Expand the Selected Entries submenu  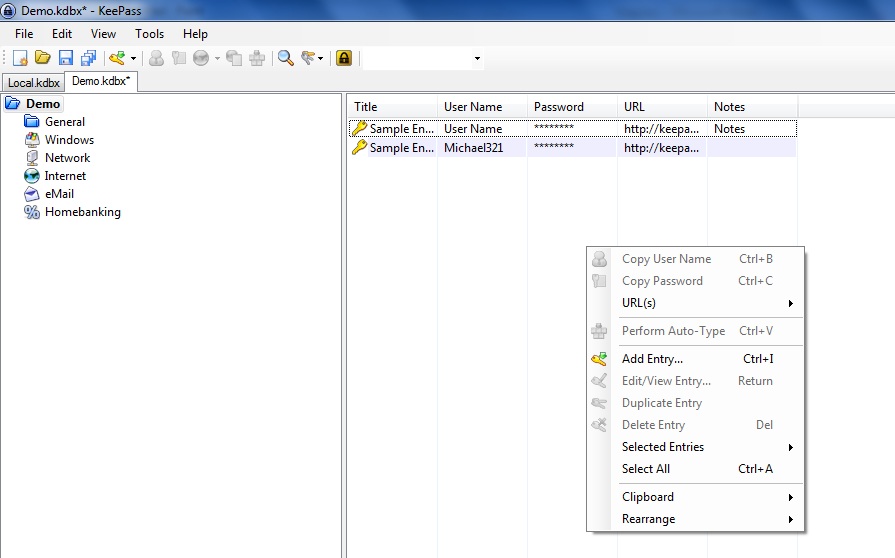[x=696, y=447]
